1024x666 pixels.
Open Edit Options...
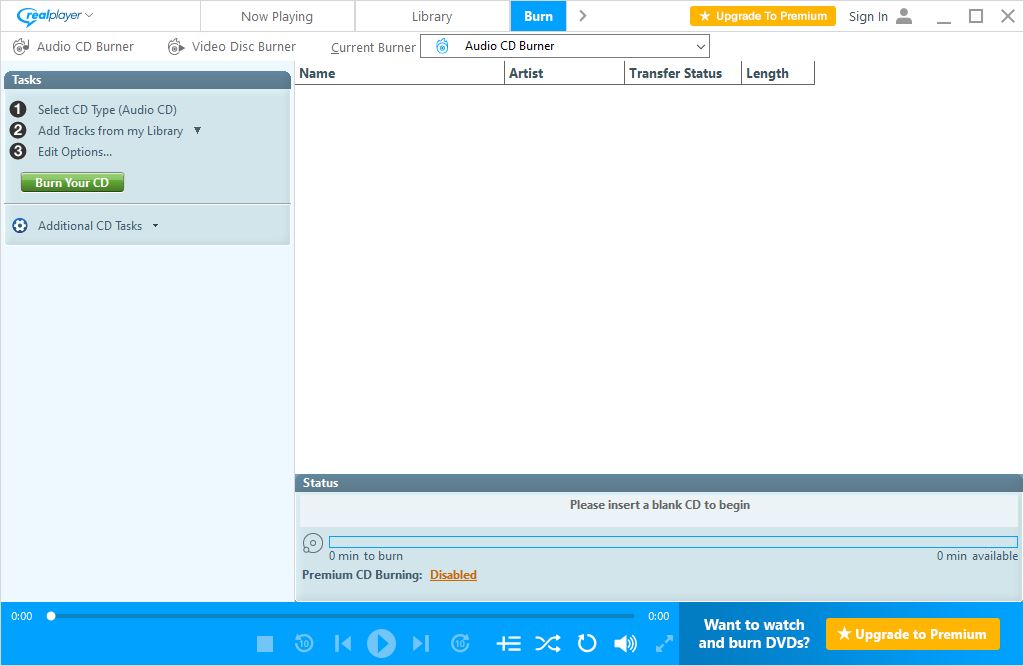[74, 151]
